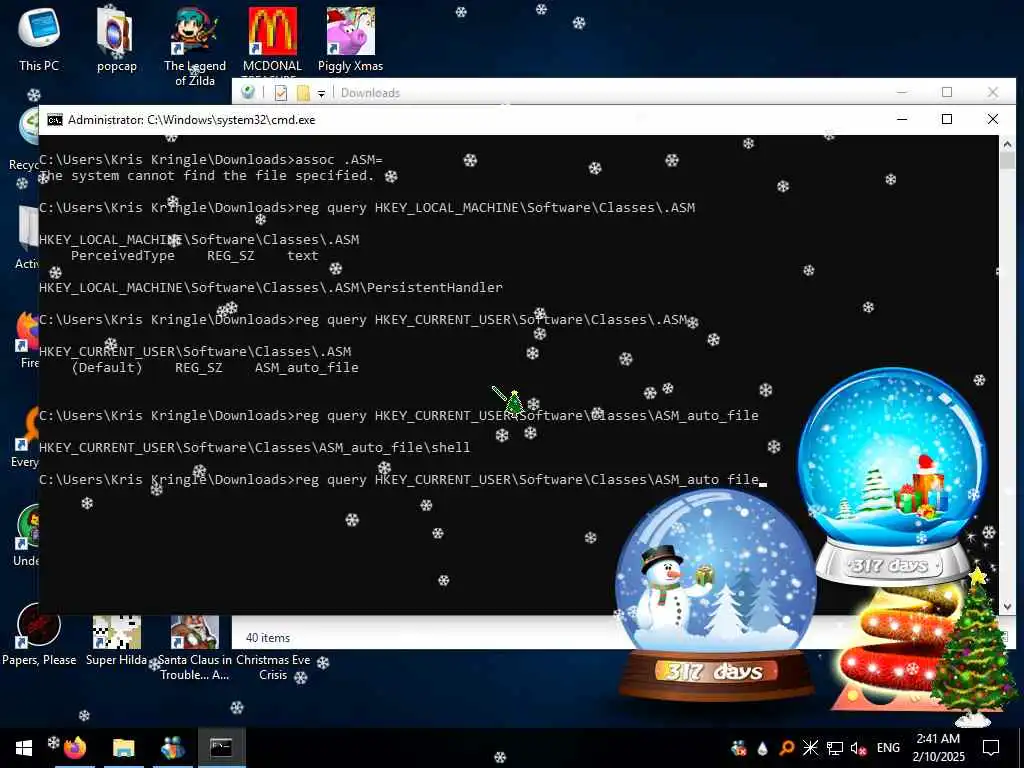Image resolution: width=1024 pixels, height=768 pixels.
Task: Open network status tray icon
Action: 835,748
